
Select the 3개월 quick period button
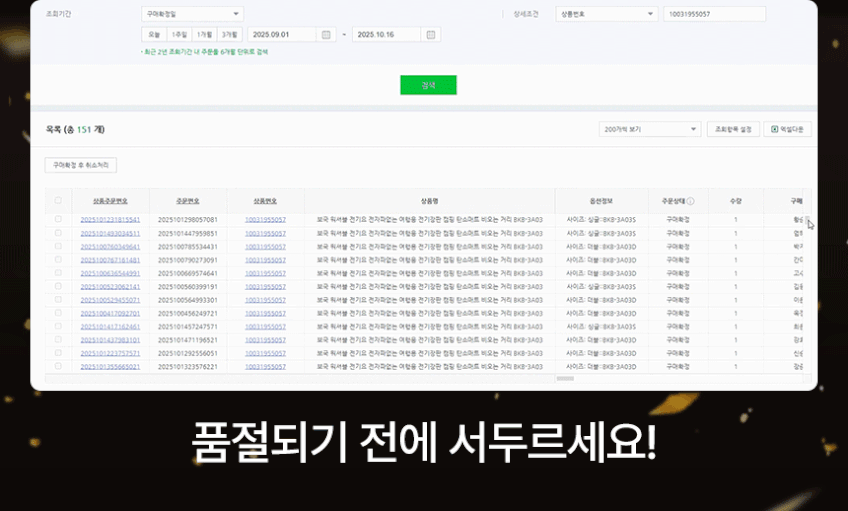tap(229, 35)
